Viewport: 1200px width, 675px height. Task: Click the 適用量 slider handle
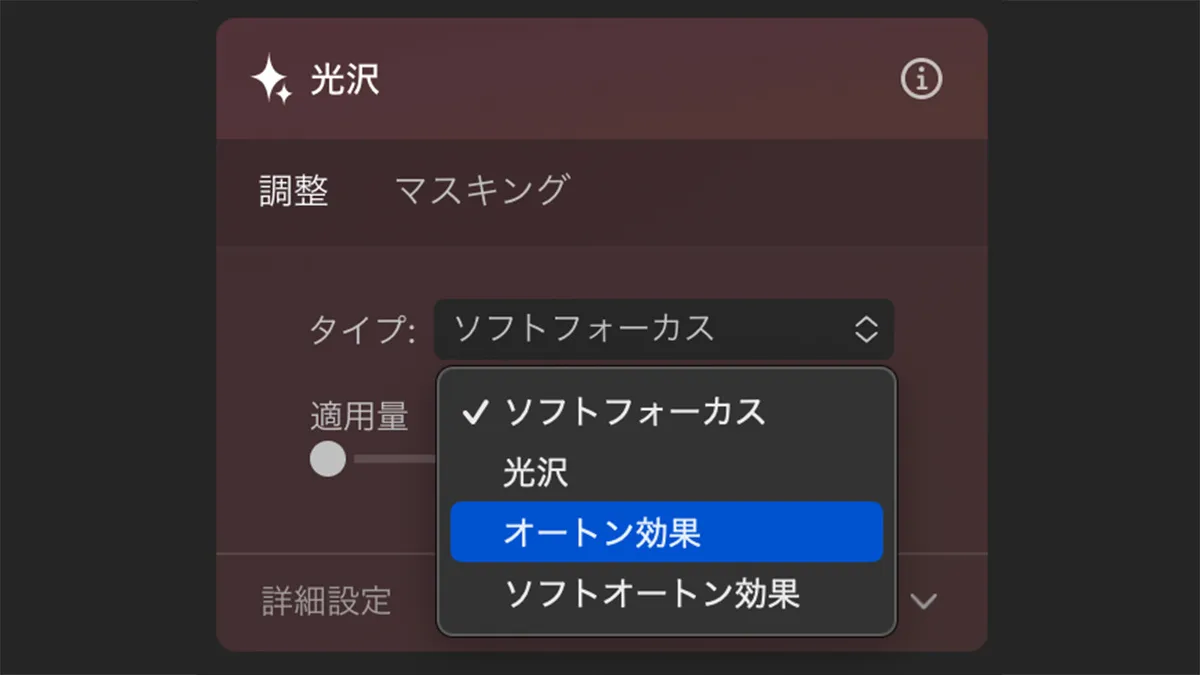[328, 460]
